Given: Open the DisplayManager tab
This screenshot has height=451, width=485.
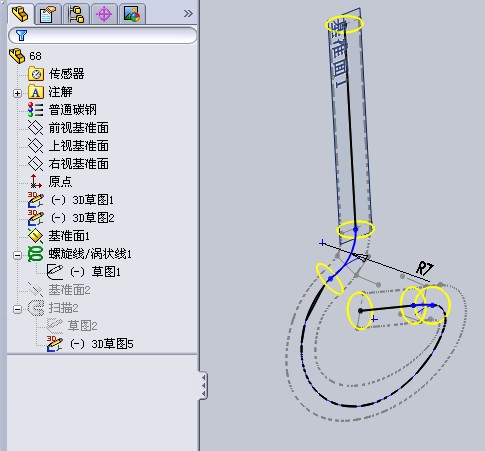Looking at the screenshot, I should pyautogui.click(x=132, y=14).
